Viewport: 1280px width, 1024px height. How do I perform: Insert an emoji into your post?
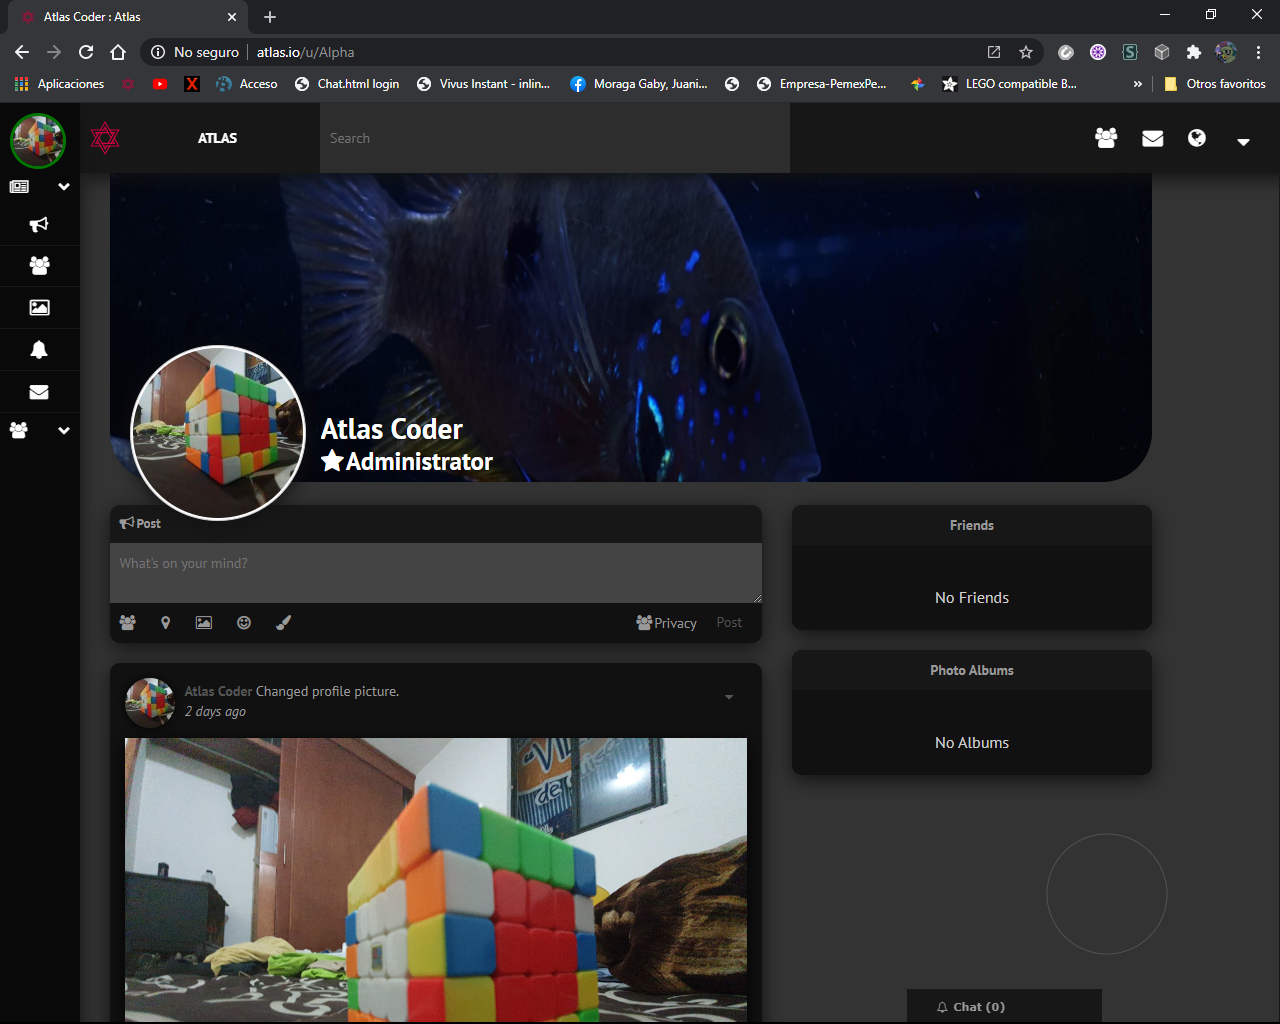(244, 622)
